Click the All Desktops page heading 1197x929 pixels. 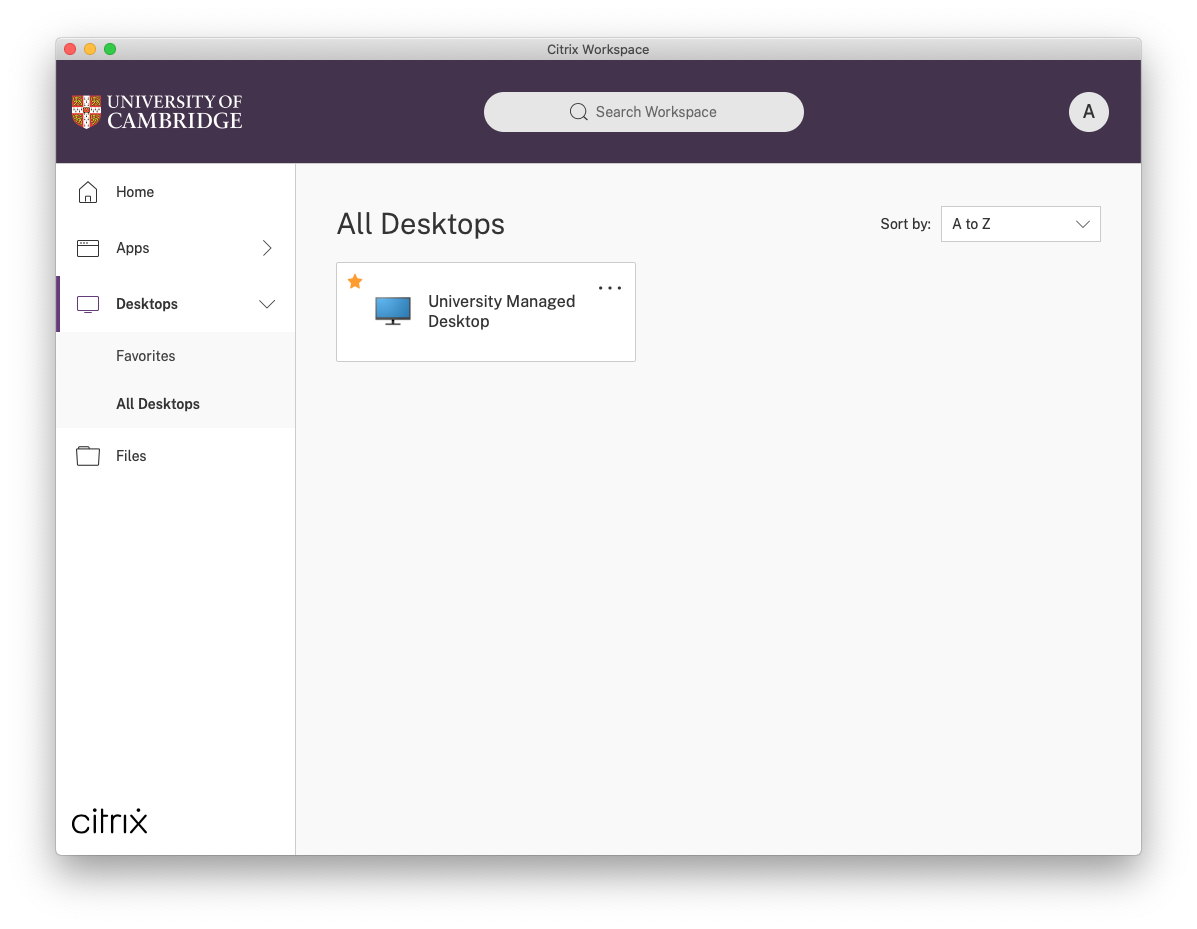pos(420,224)
